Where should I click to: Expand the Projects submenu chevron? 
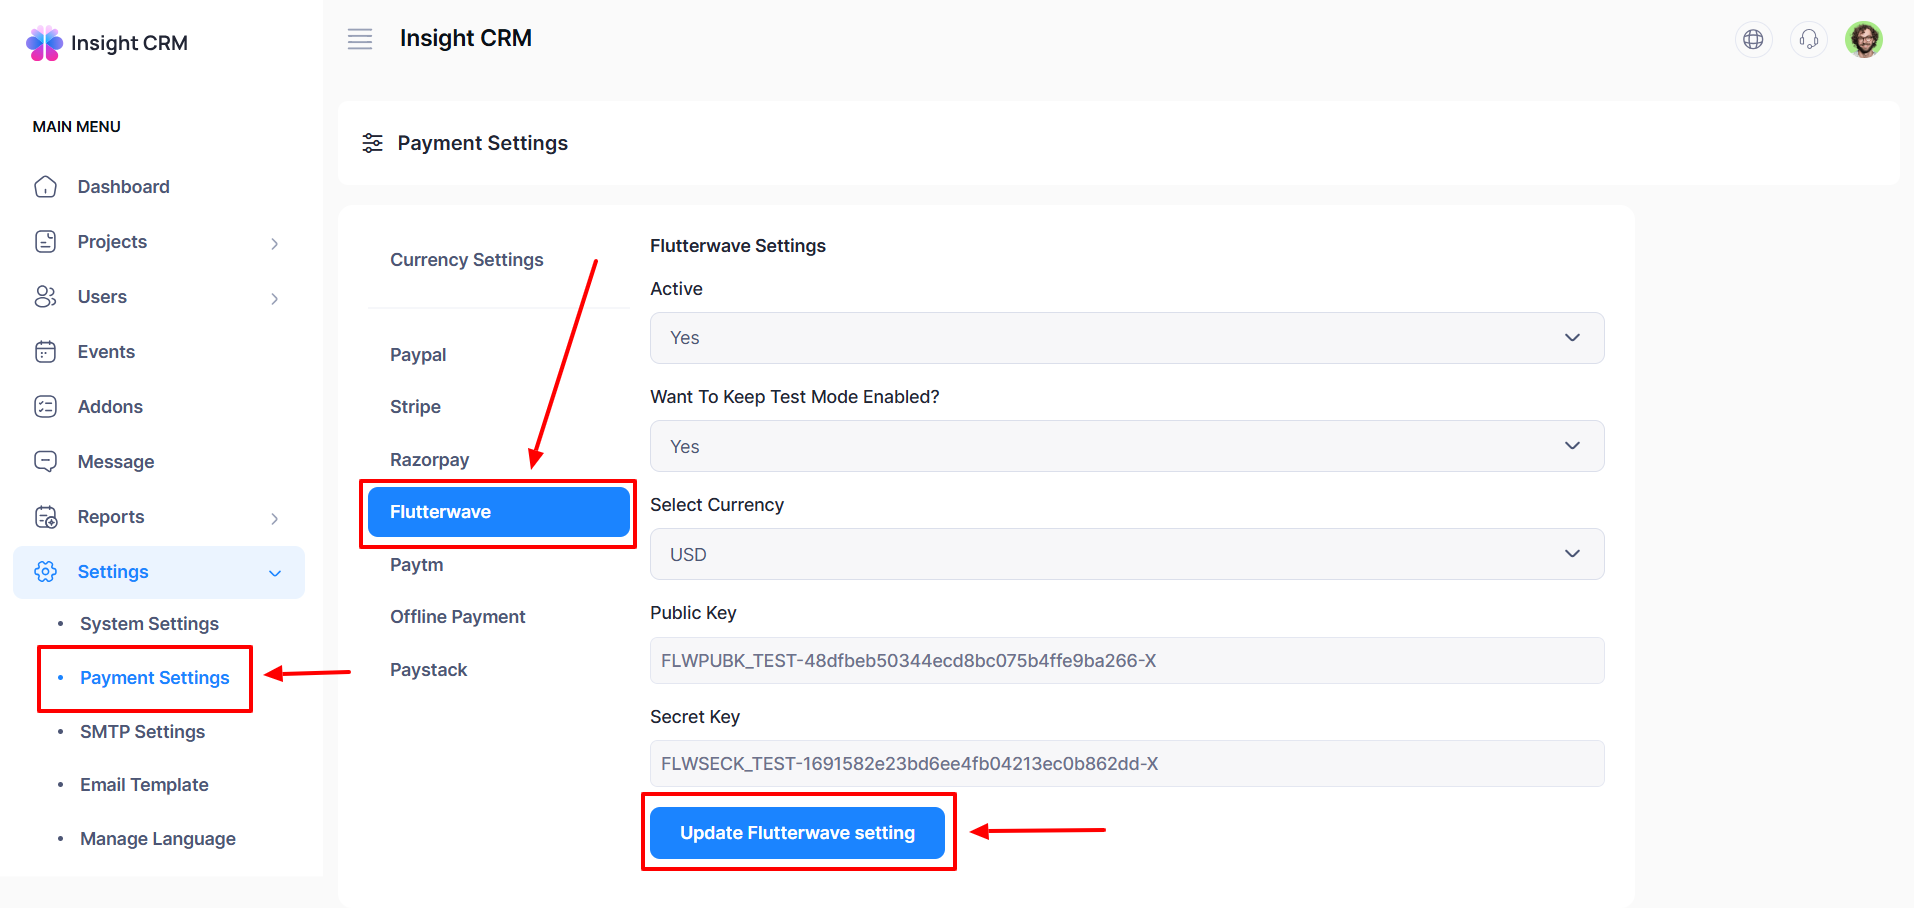[x=274, y=243]
